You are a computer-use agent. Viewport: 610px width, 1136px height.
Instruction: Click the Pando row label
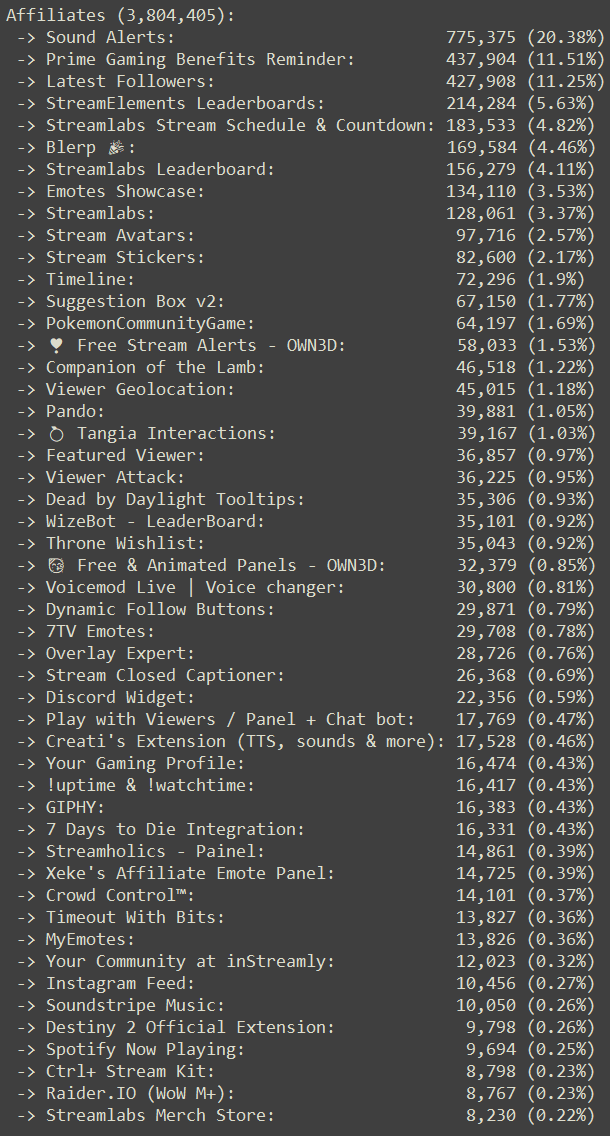pos(75,412)
